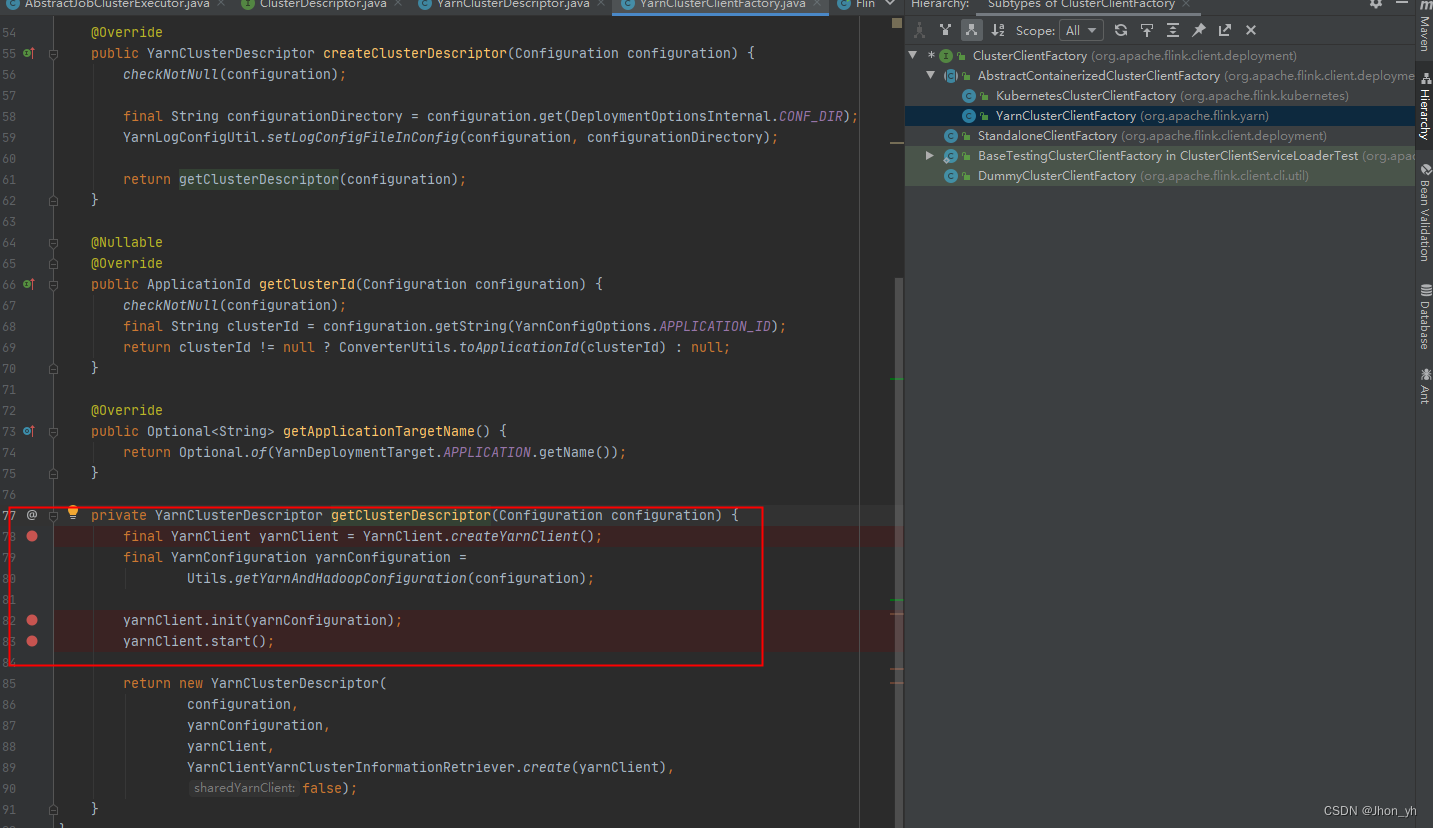Viewport: 1433px width, 828px height.
Task: Open the Bean Validation tool window
Action: 1424,212
